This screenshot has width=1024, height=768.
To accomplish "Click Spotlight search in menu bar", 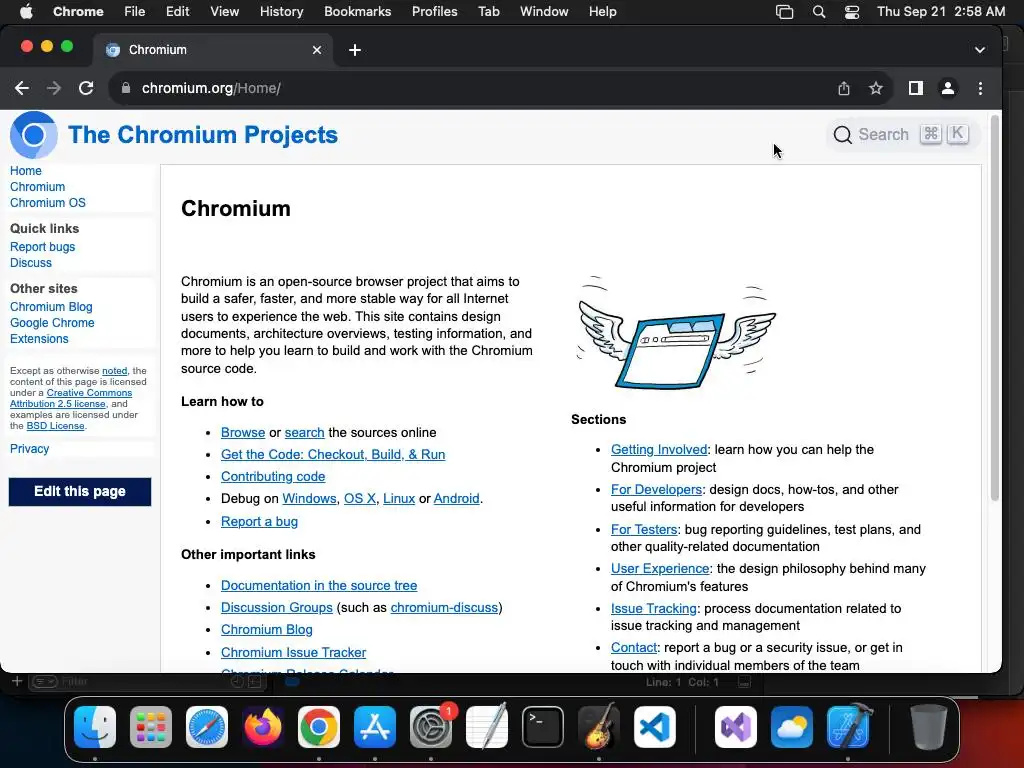I will (x=818, y=12).
